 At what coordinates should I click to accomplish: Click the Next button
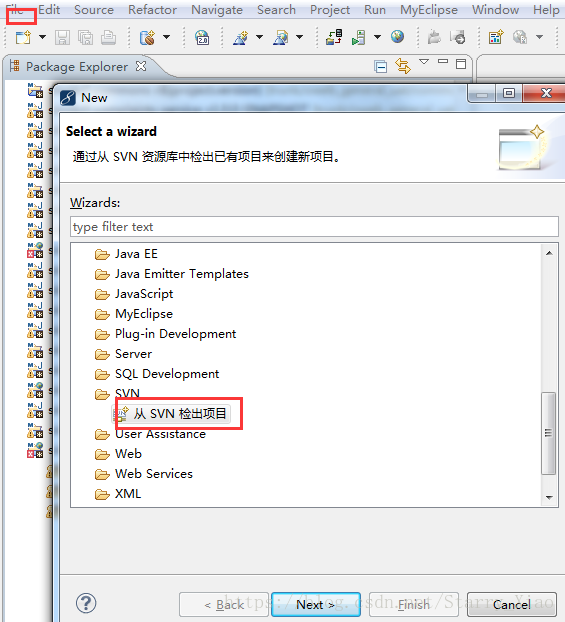point(316,605)
